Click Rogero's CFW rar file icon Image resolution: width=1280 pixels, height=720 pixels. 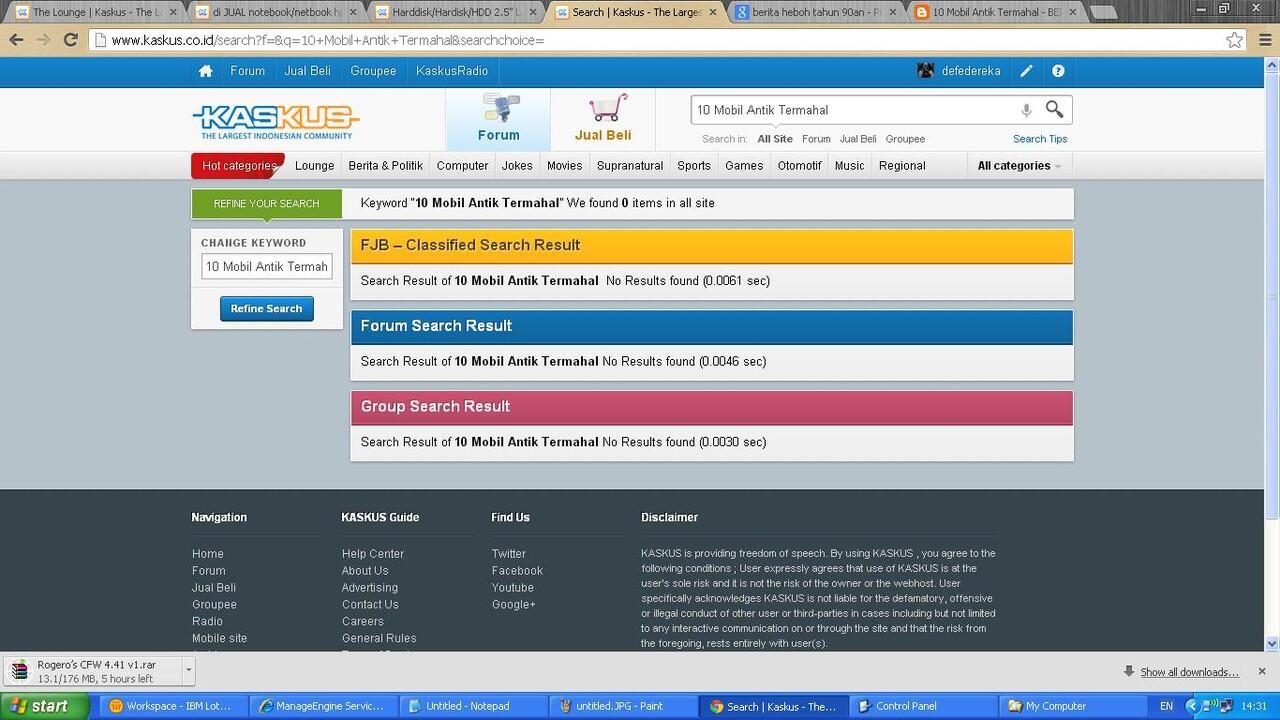point(20,671)
